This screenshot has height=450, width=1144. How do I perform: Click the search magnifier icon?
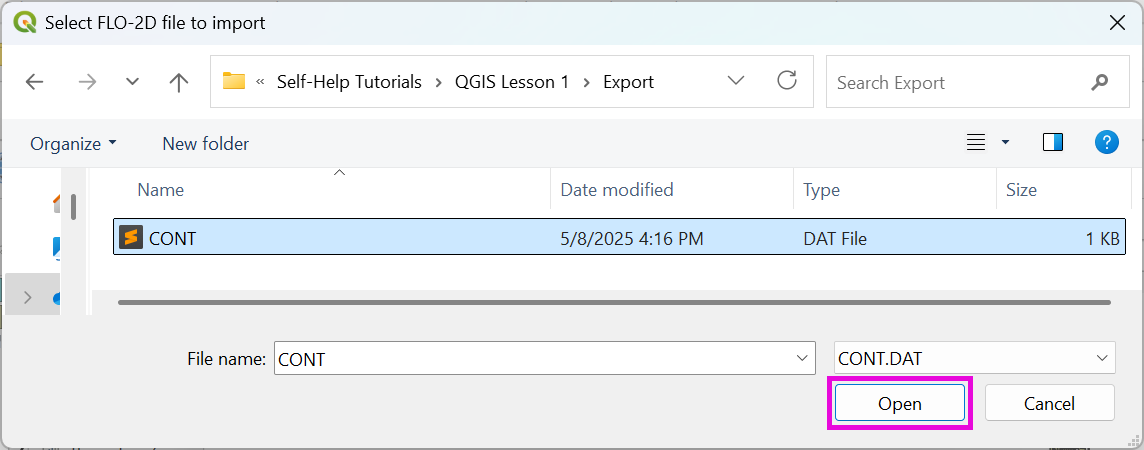tap(1100, 82)
